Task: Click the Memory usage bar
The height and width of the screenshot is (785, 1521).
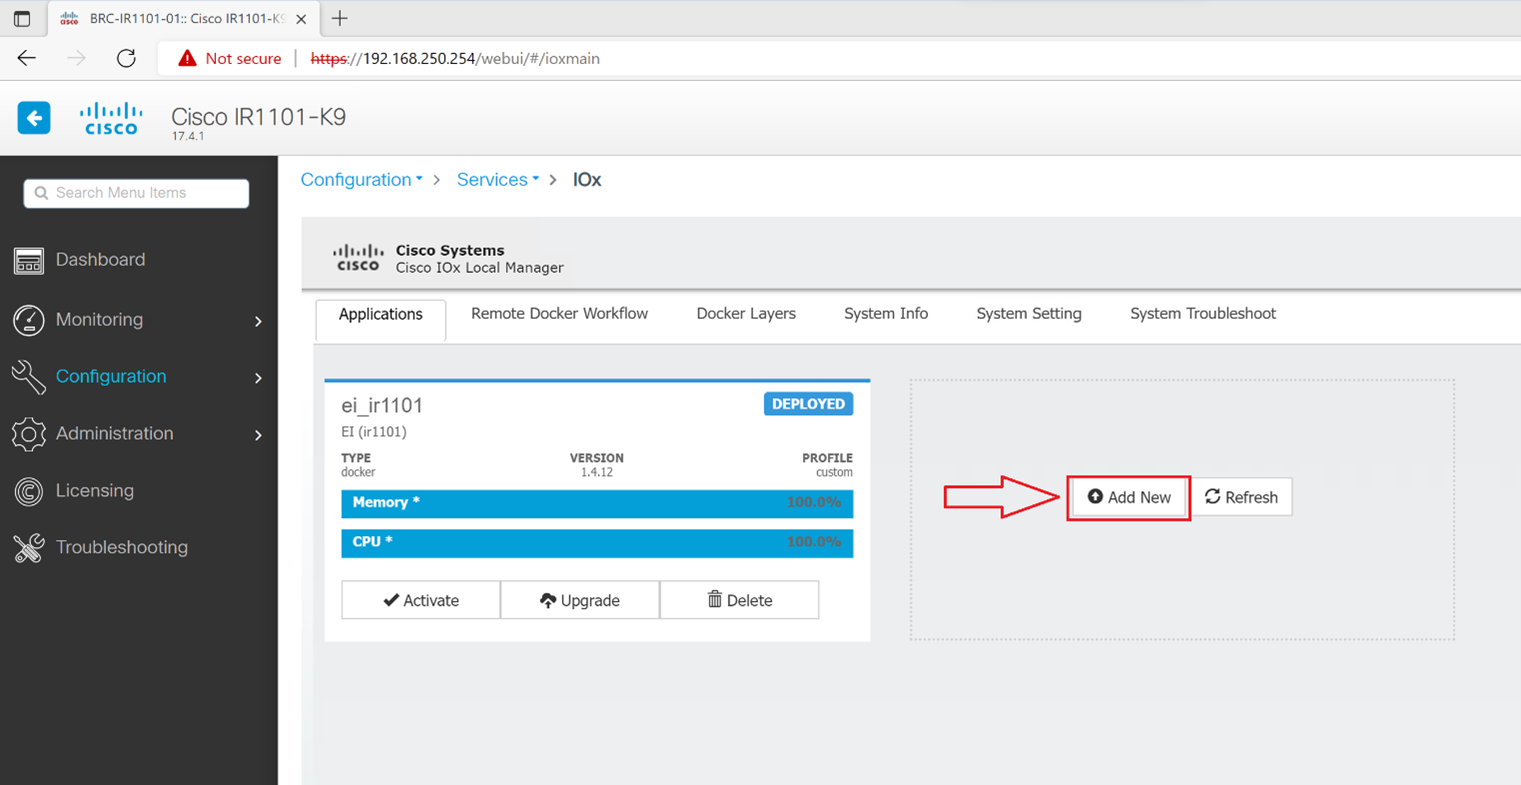Action: (x=596, y=503)
